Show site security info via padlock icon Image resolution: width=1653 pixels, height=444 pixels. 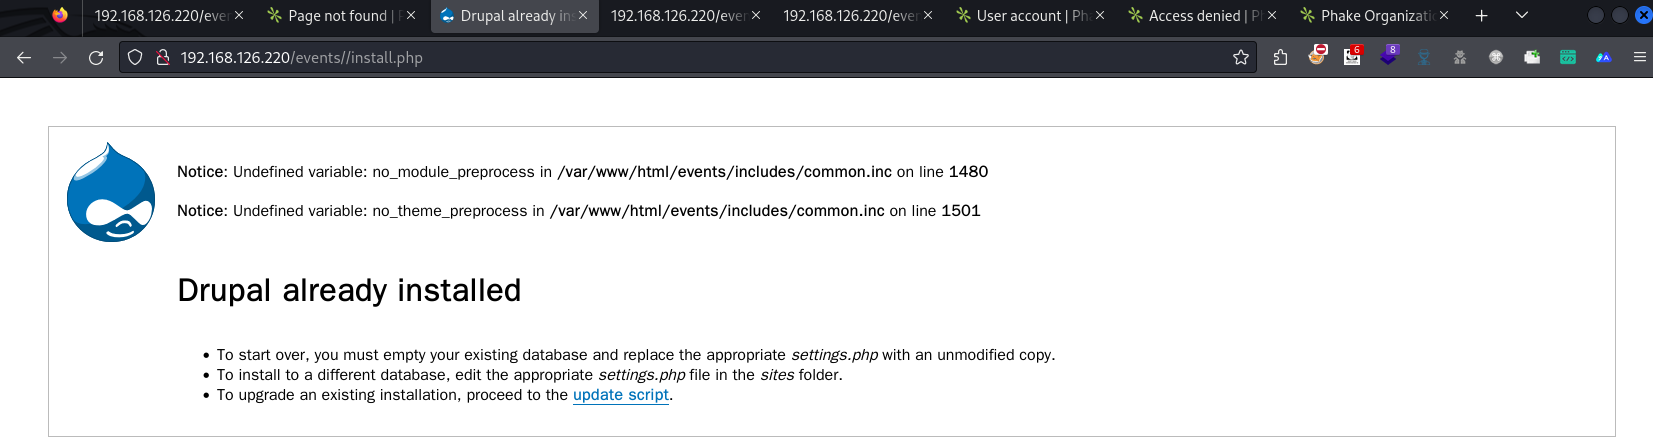(x=163, y=58)
